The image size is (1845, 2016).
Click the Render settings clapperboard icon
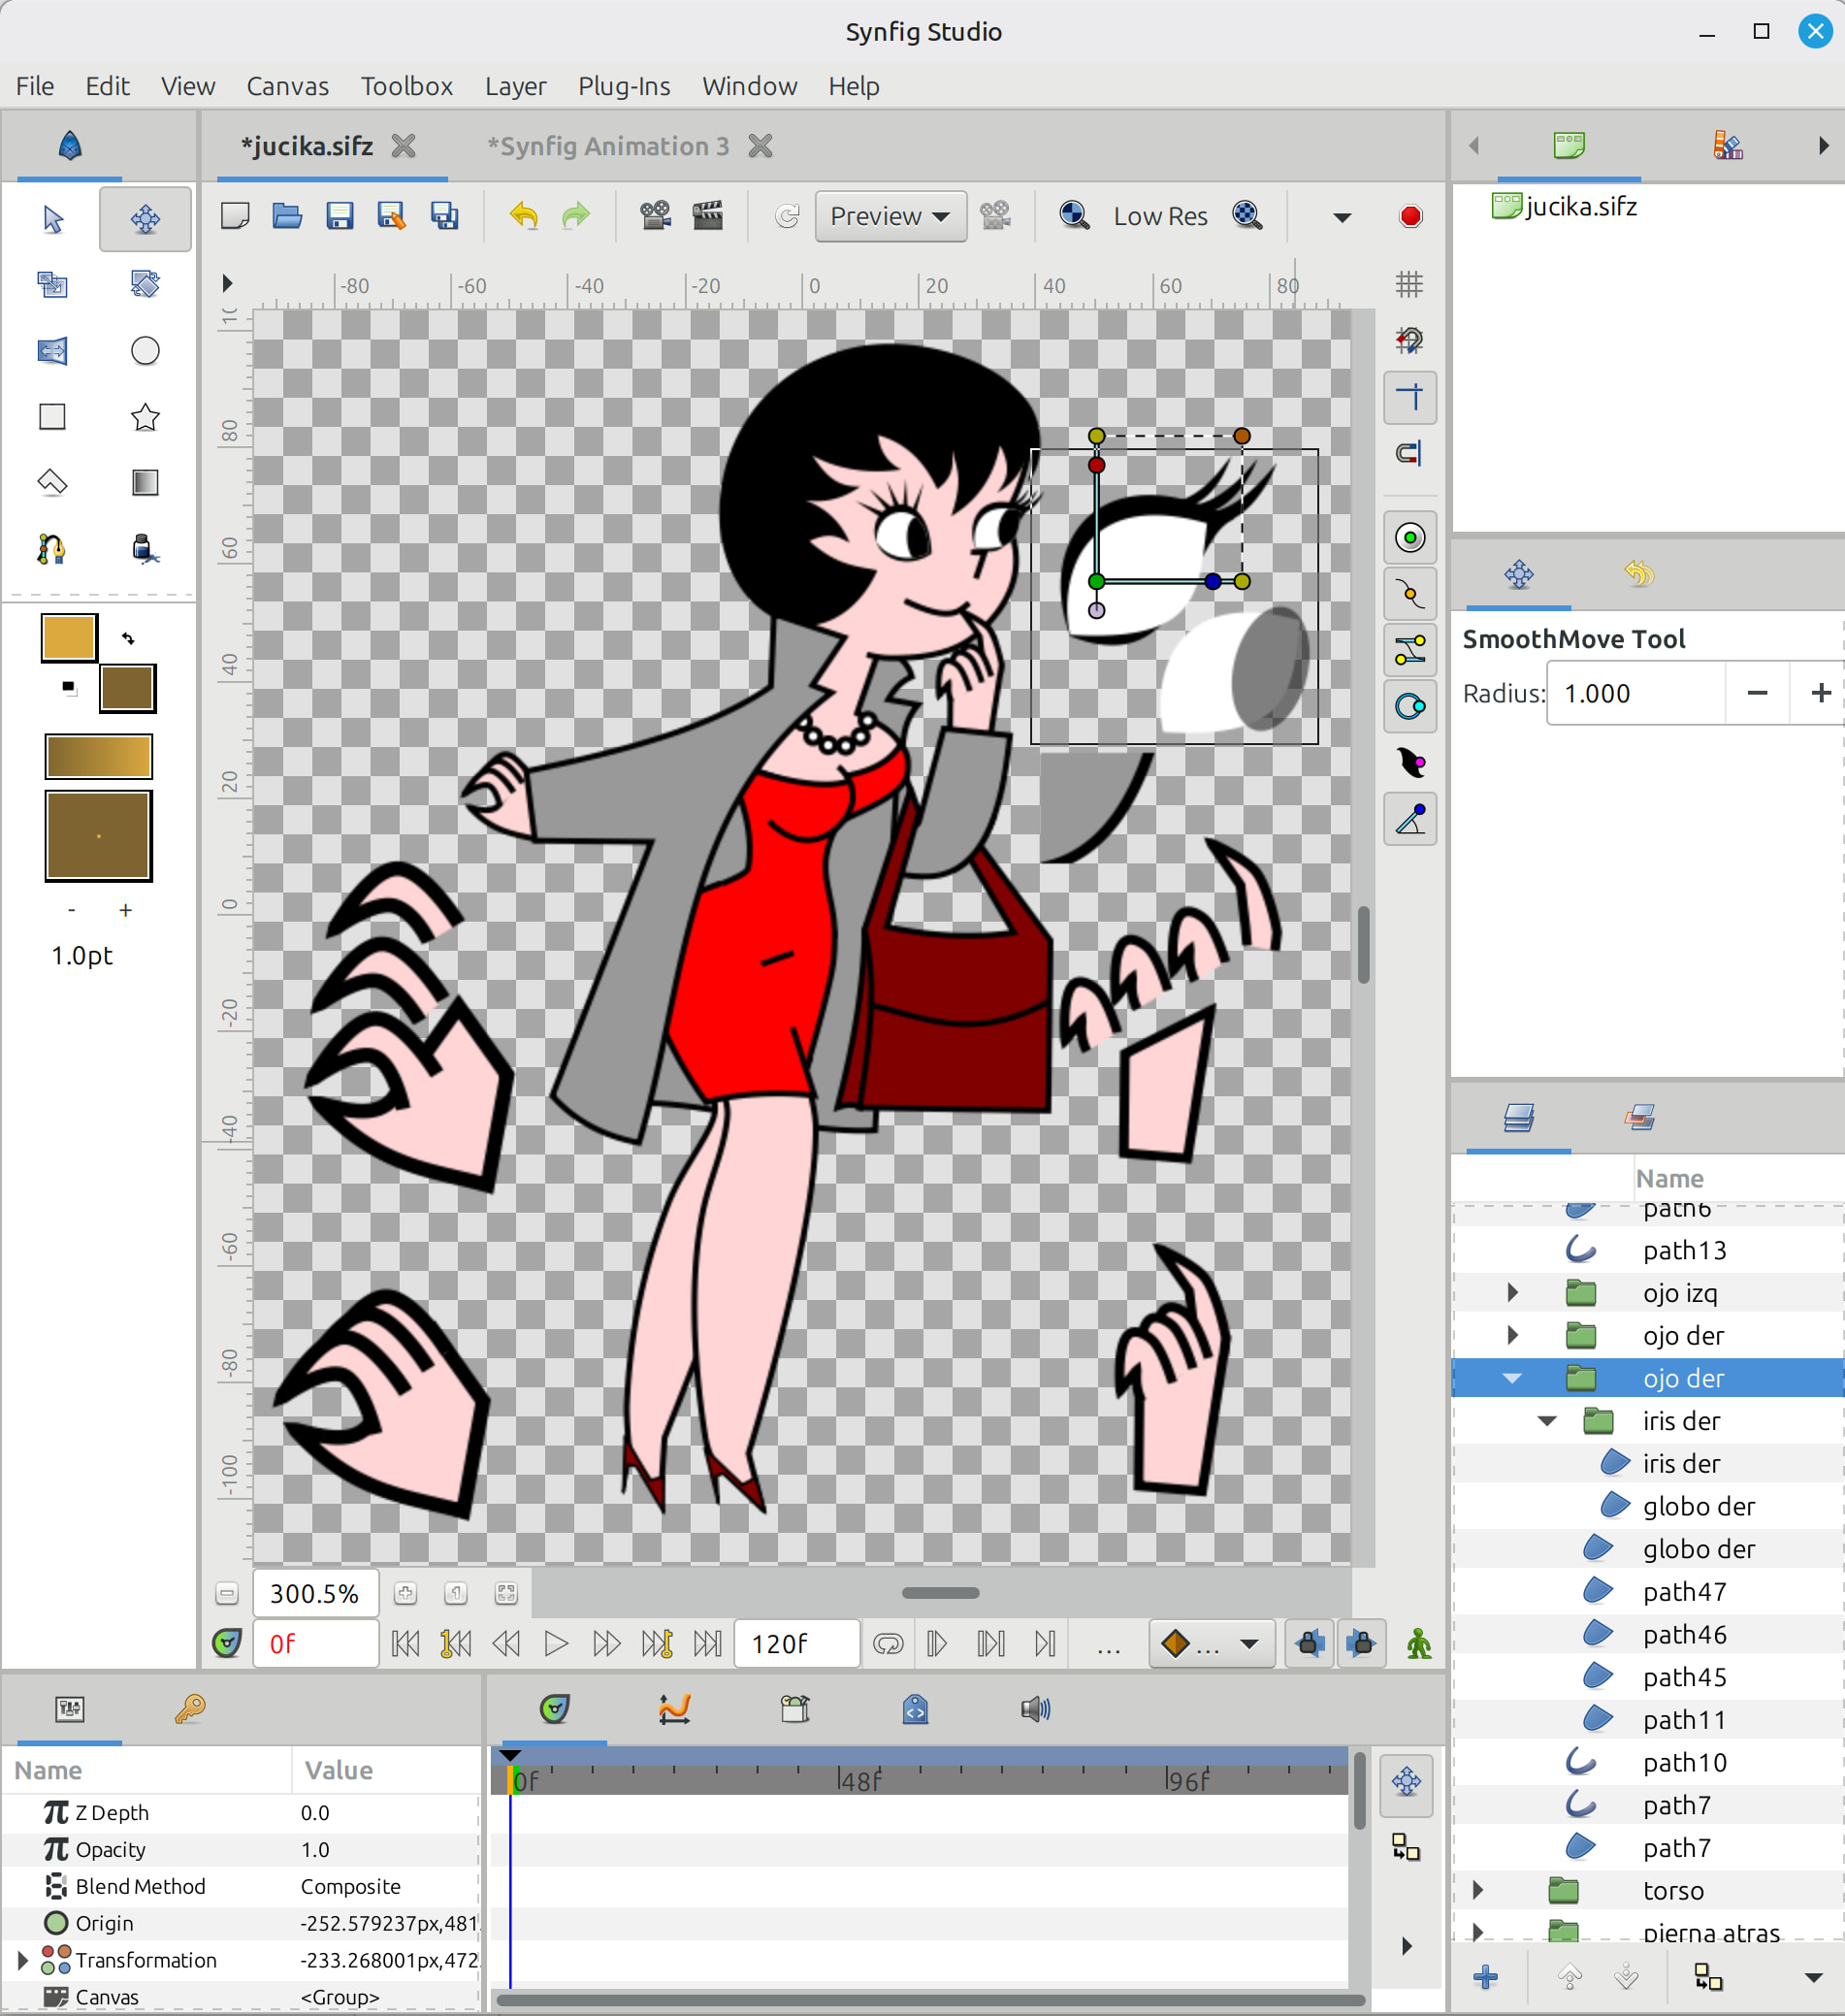tap(707, 216)
